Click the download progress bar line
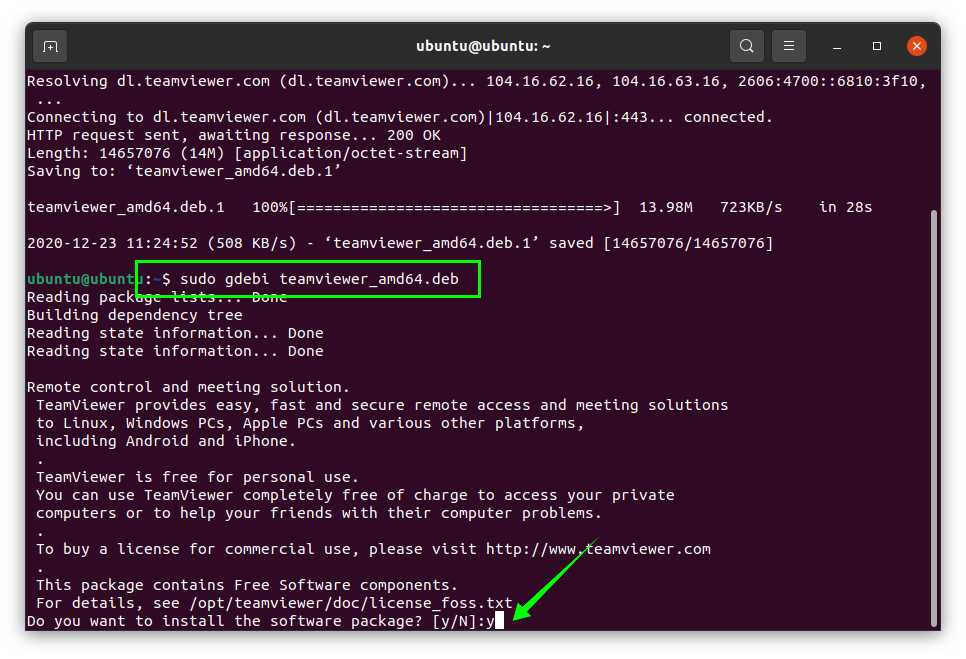This screenshot has height=659, width=966. (x=449, y=208)
